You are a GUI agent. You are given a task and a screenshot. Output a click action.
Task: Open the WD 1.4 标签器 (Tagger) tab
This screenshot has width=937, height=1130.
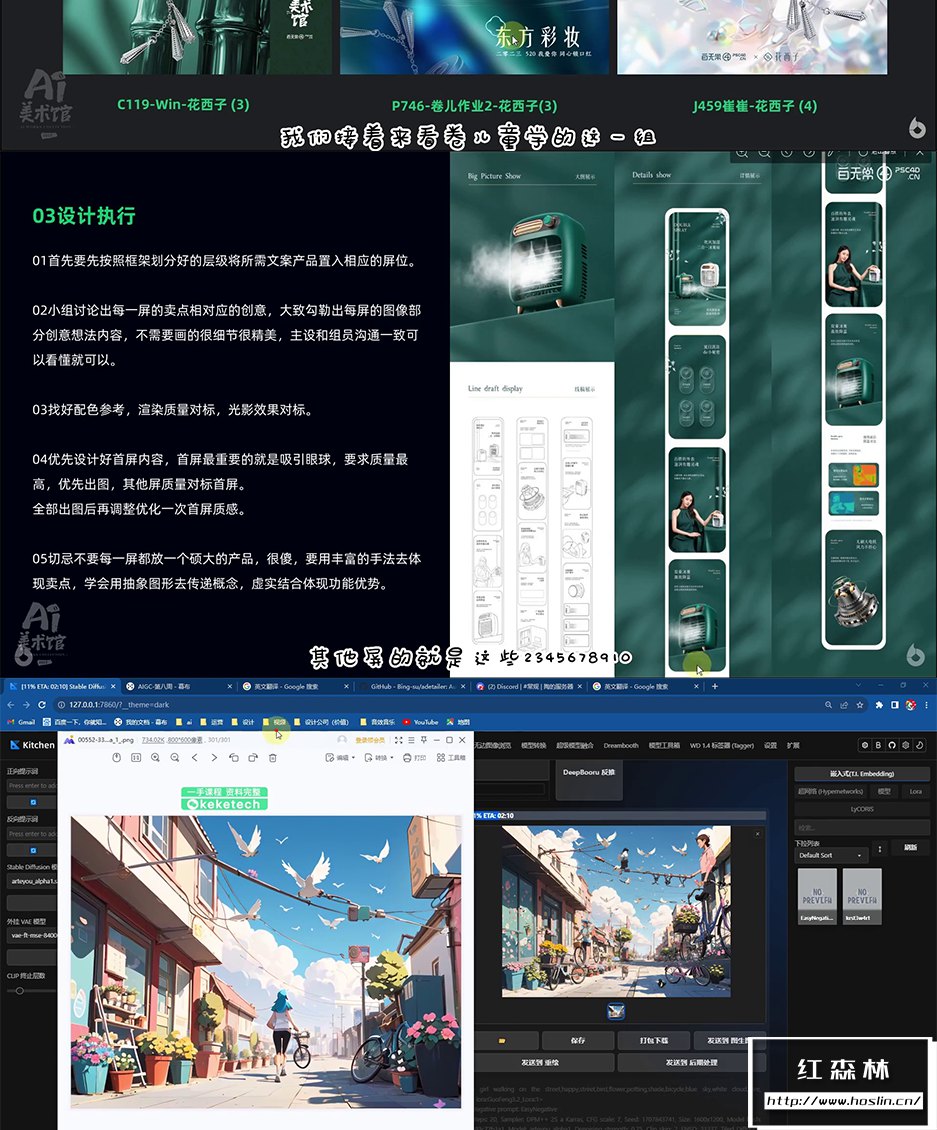721,745
